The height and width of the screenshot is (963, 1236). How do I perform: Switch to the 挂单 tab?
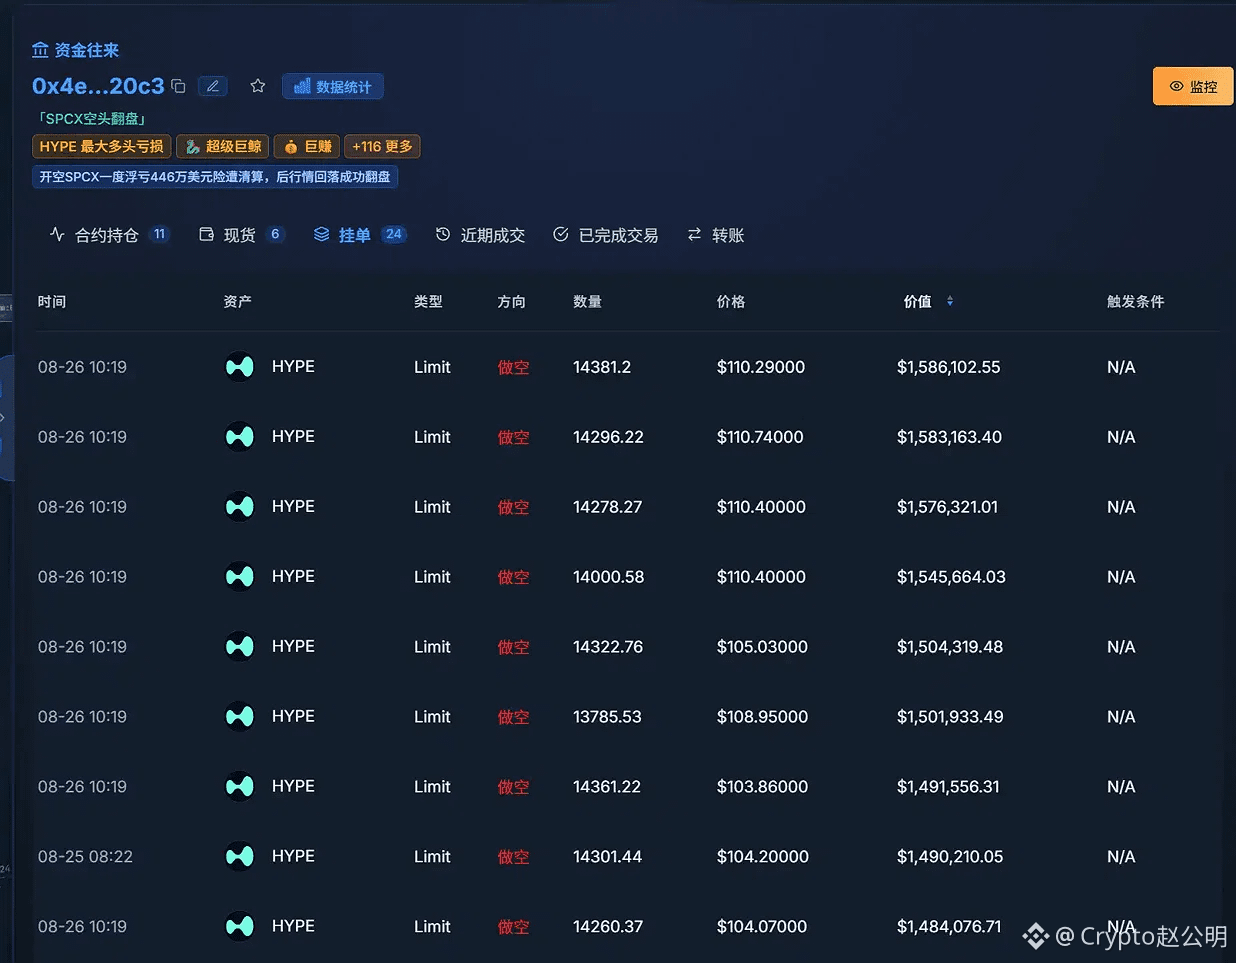click(x=359, y=235)
